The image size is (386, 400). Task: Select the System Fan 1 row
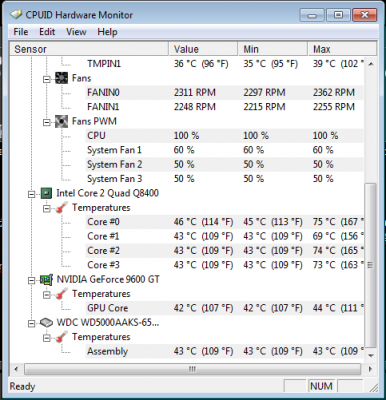225,150
